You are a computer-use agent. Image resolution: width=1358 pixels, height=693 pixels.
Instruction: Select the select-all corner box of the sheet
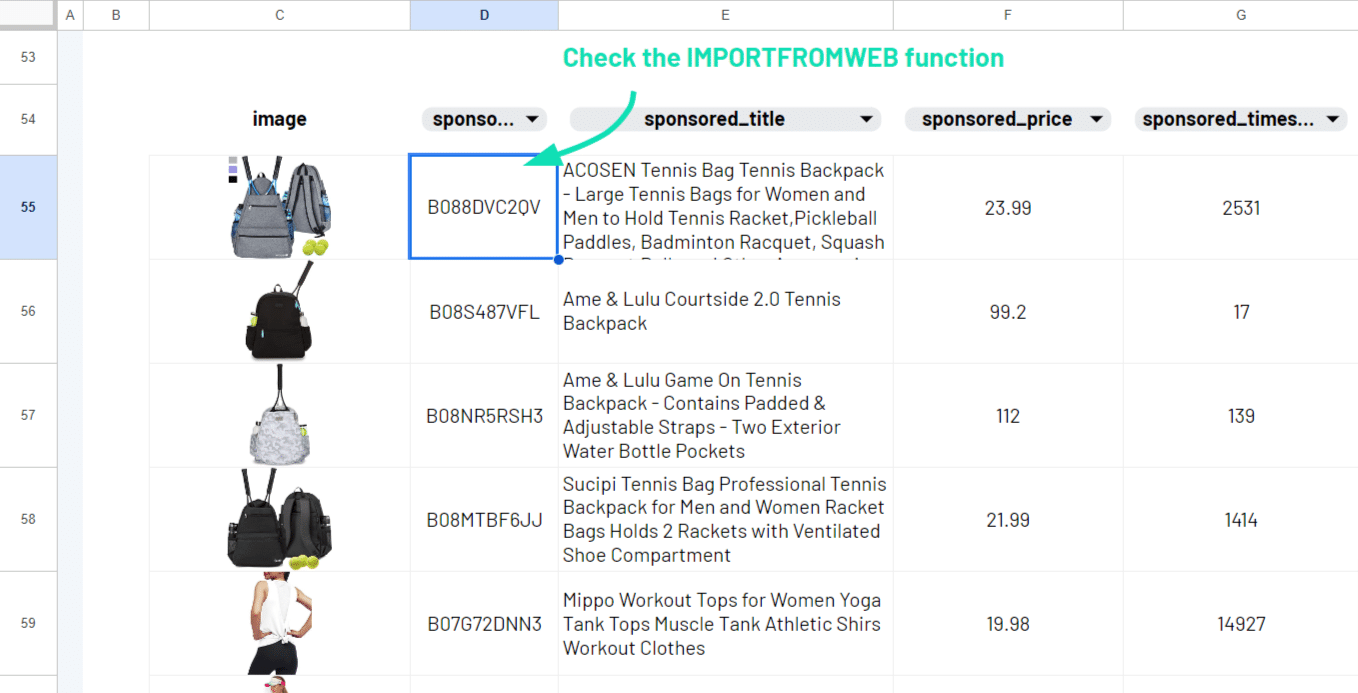(x=28, y=15)
